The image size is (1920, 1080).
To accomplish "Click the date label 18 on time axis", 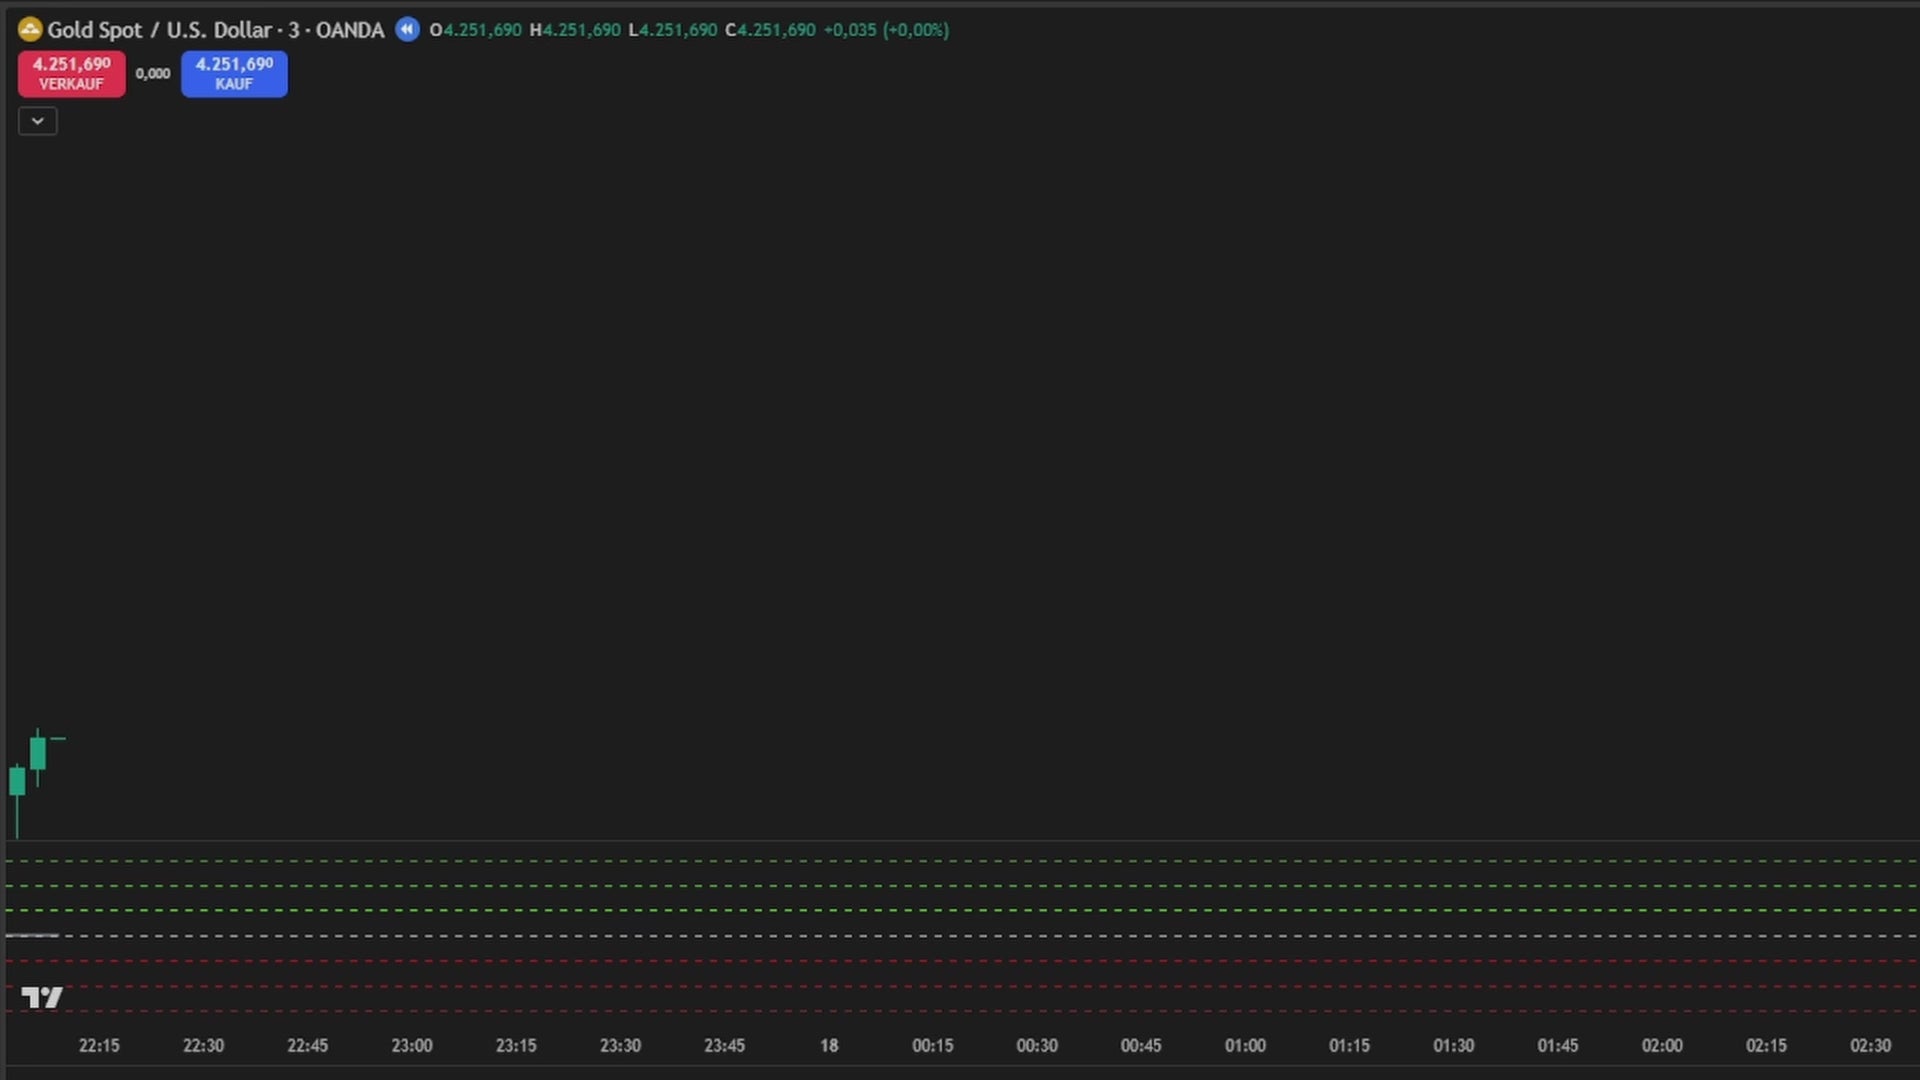I will (x=829, y=1045).
